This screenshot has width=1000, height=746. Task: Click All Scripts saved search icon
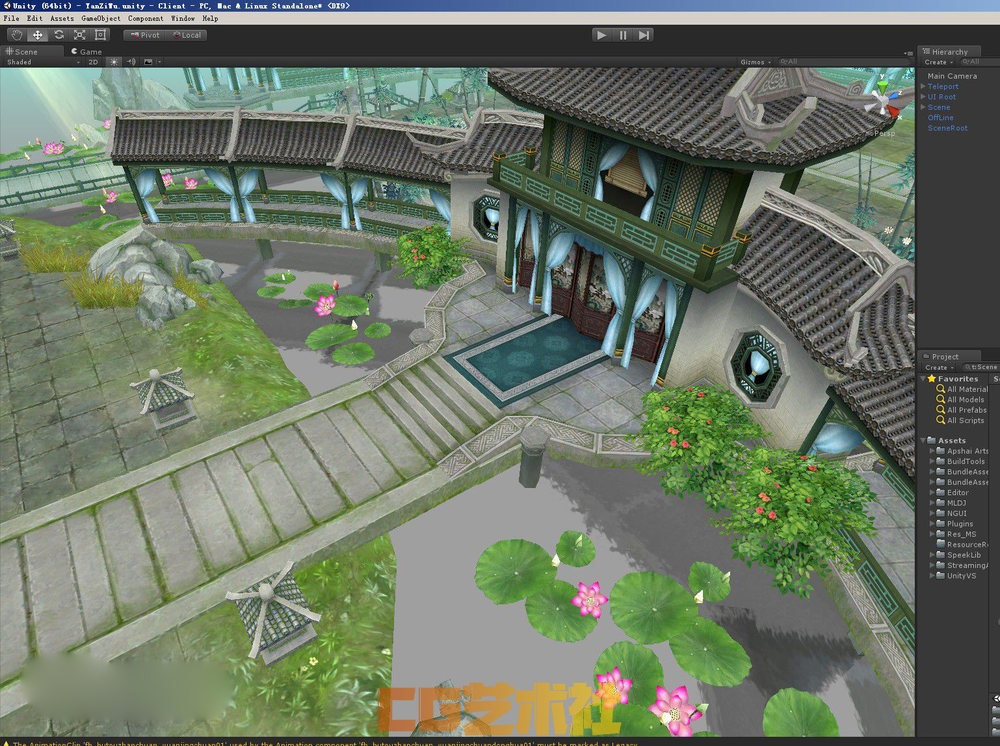tap(940, 420)
